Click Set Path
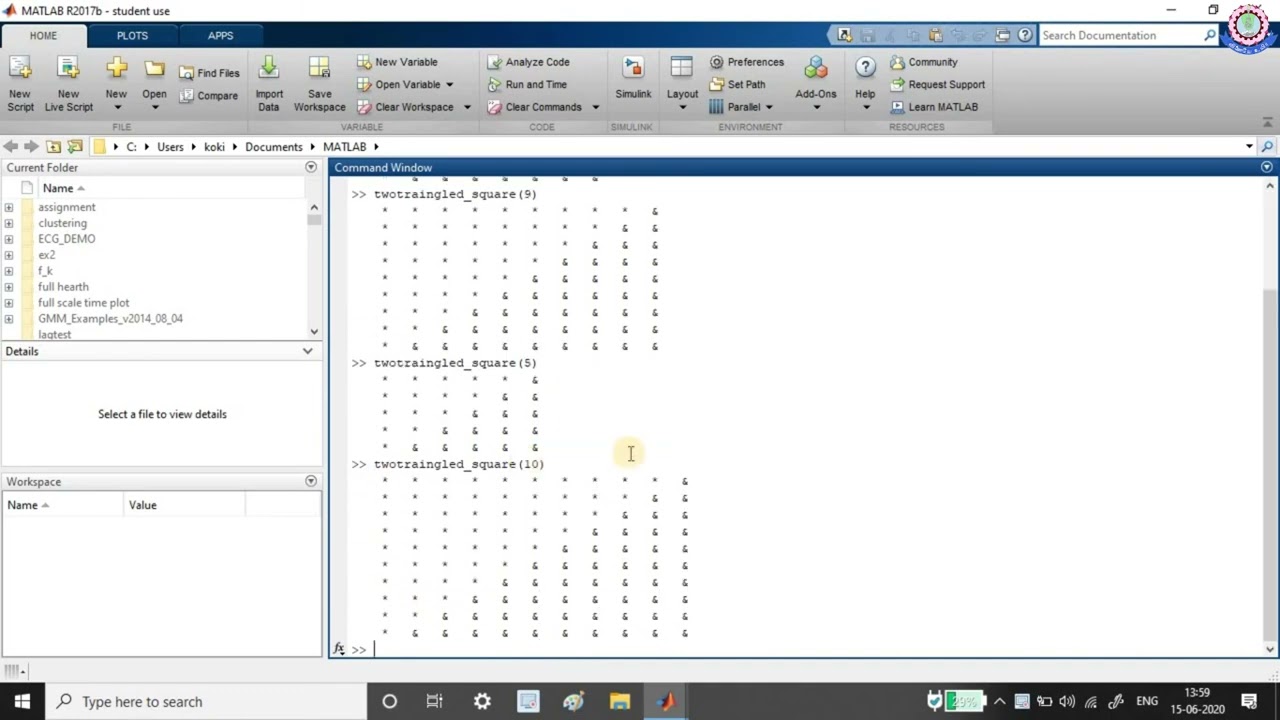1280x720 pixels. (737, 85)
